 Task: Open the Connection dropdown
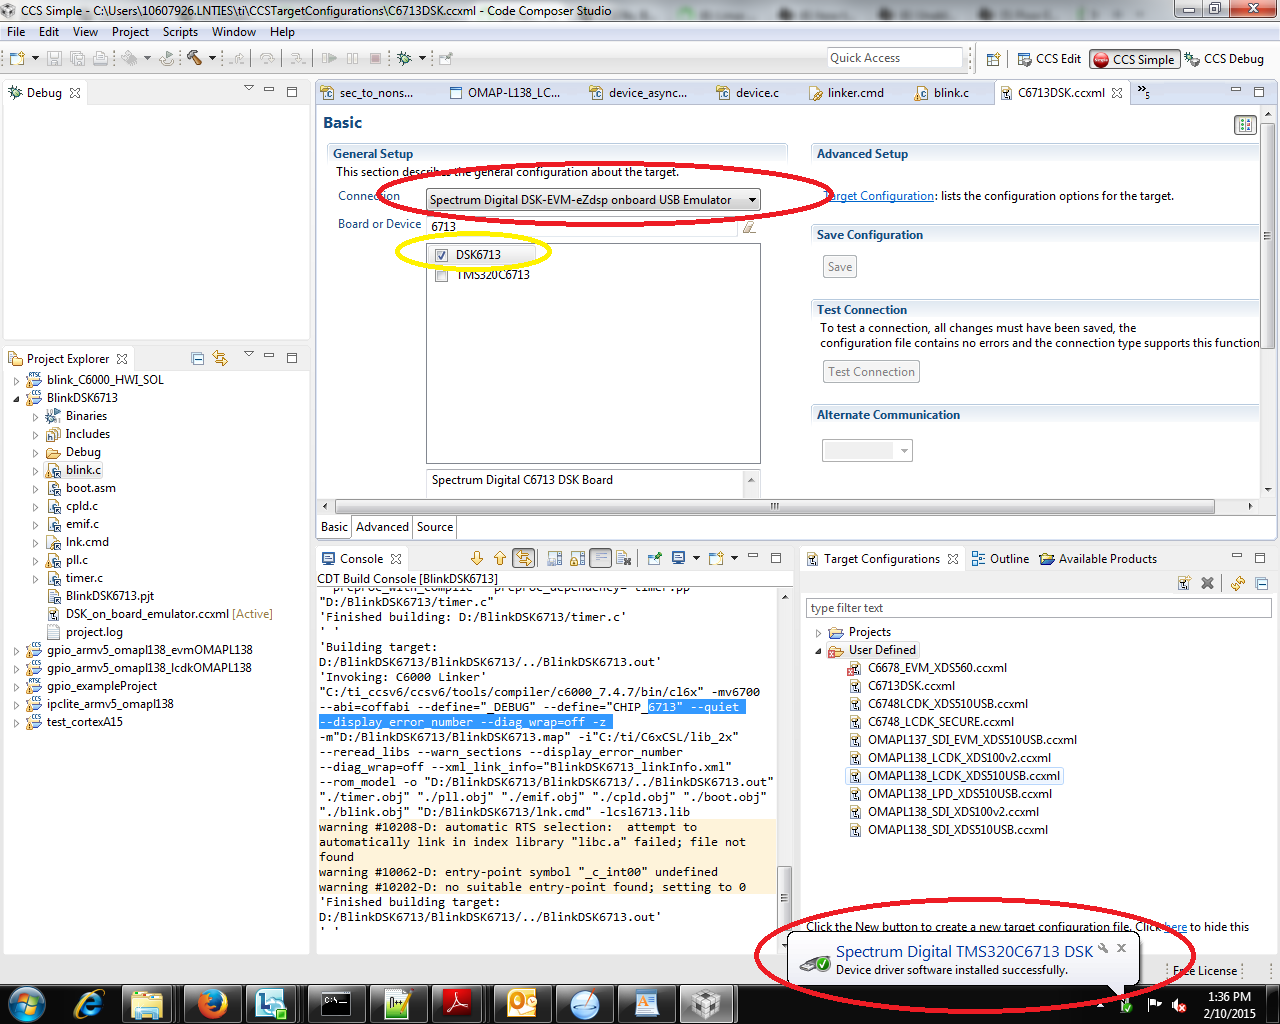pyautogui.click(x=593, y=200)
